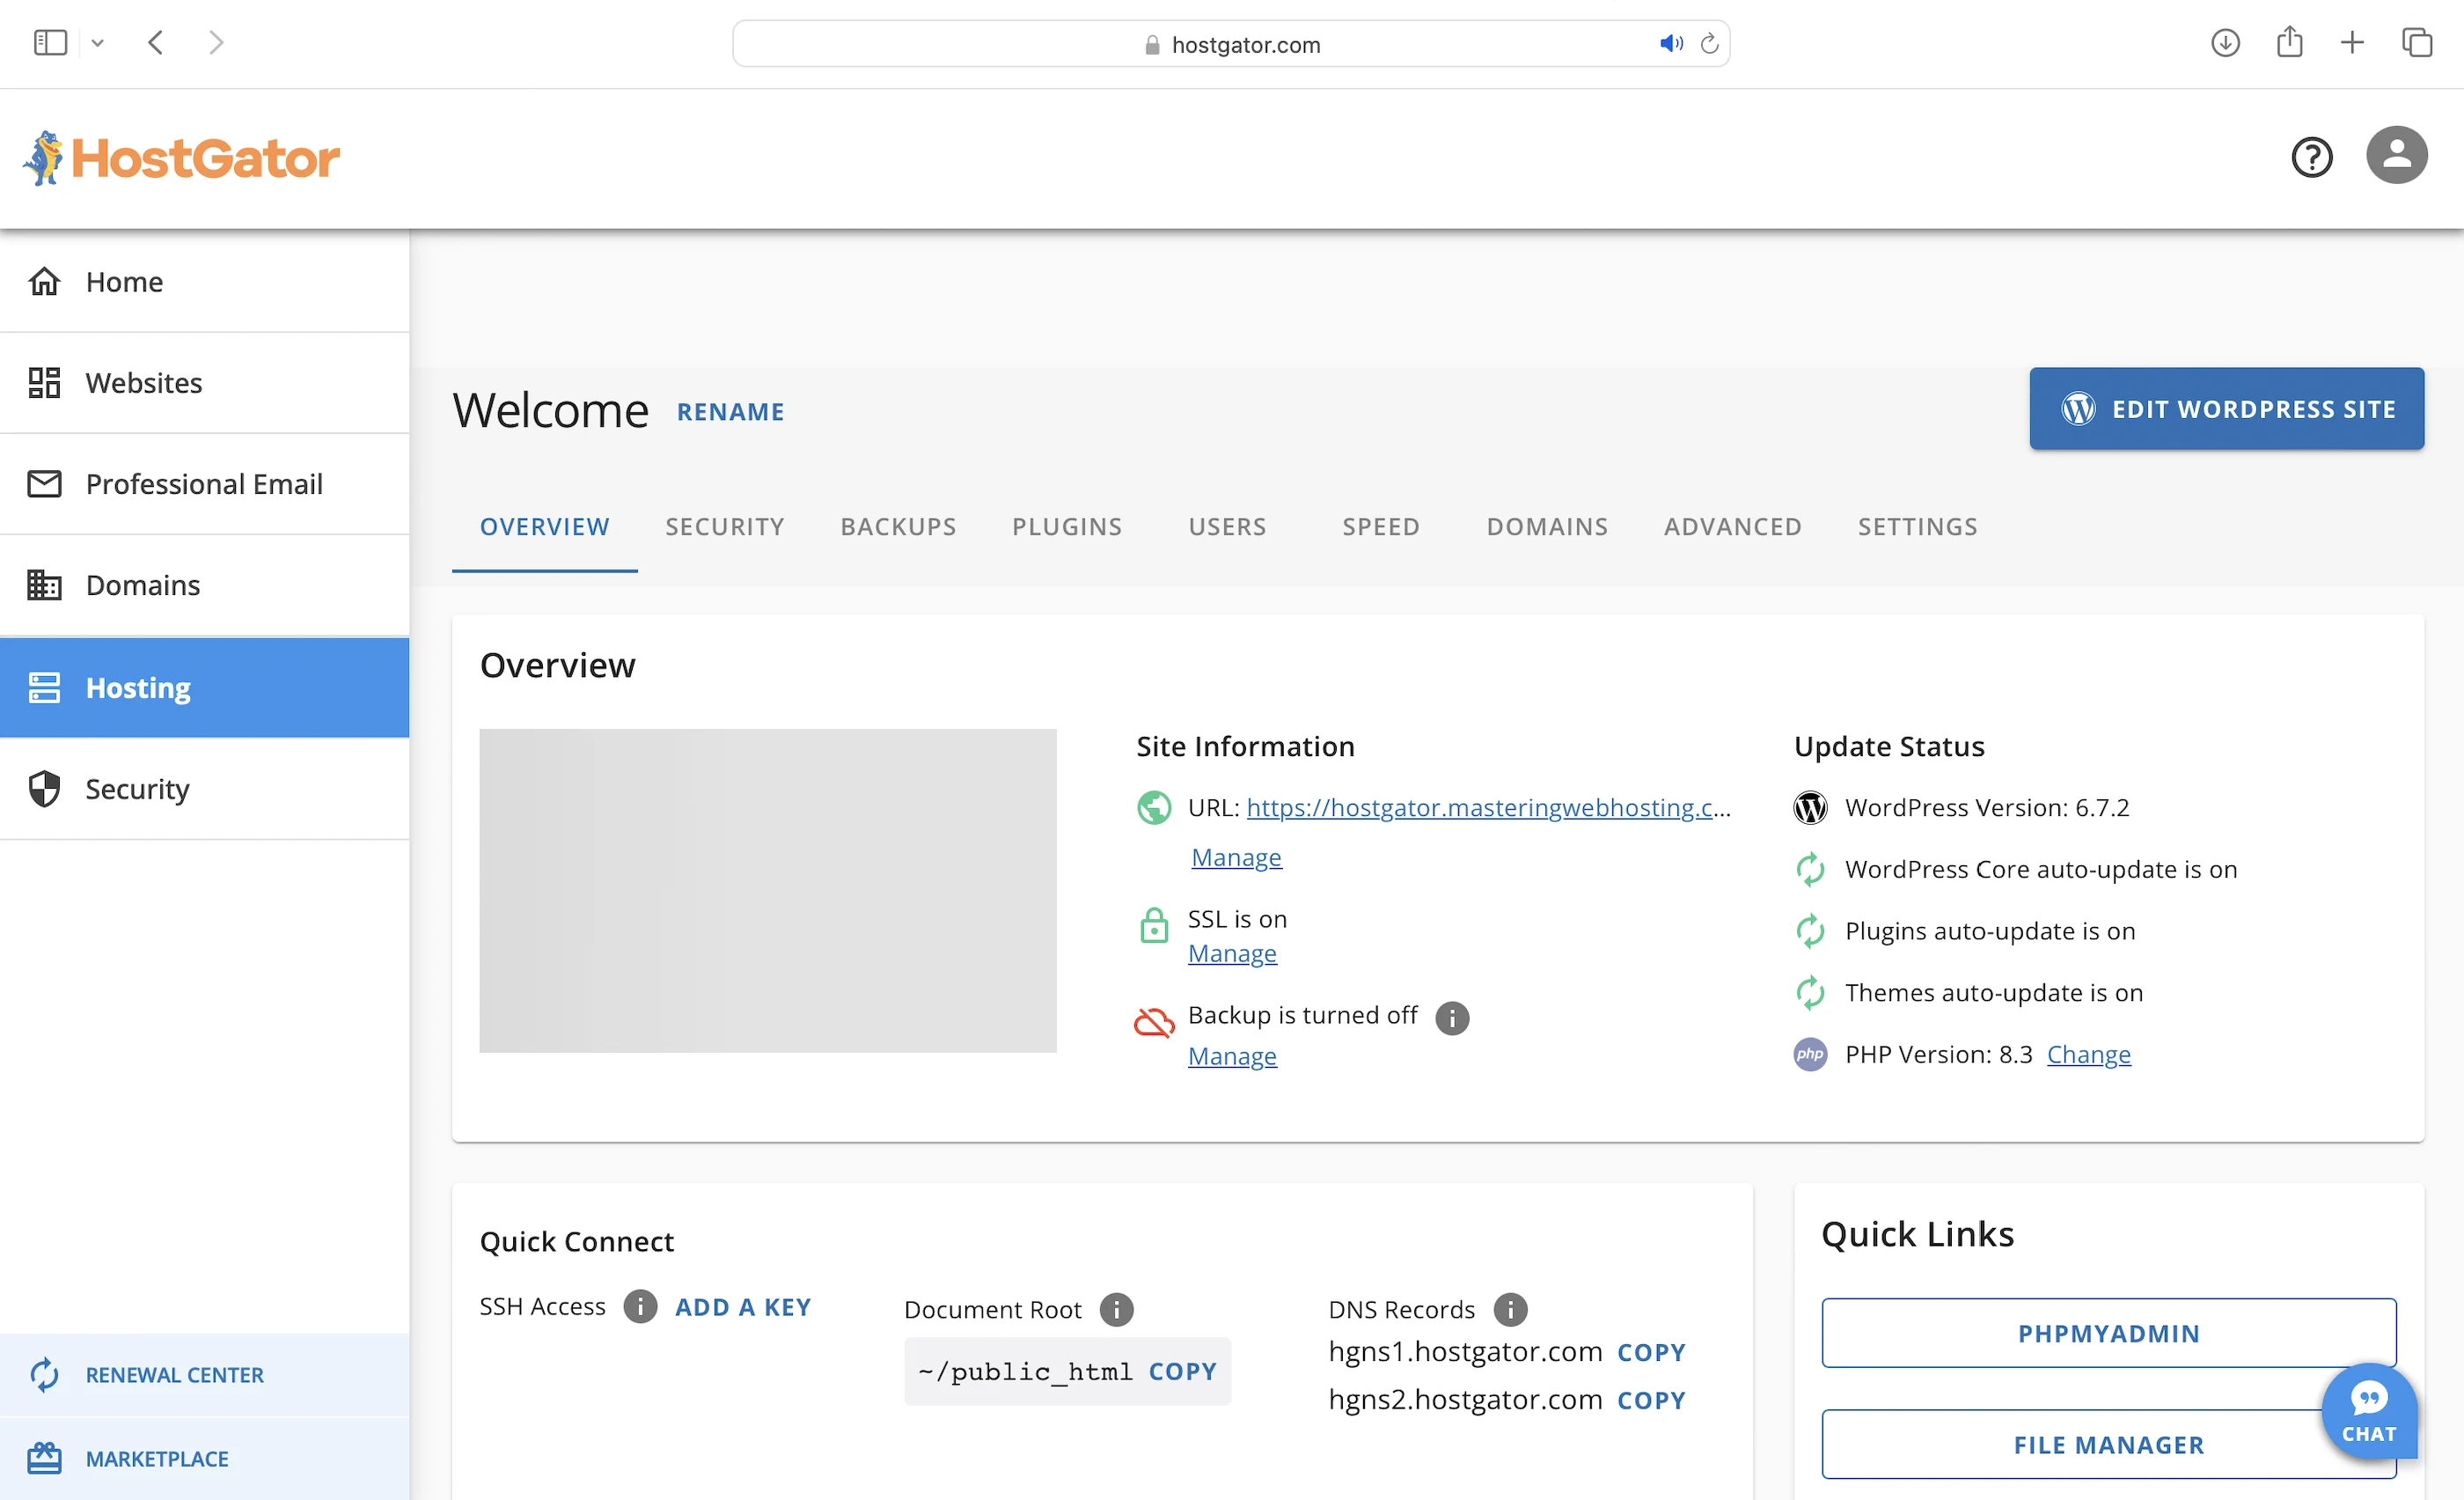Open the user account avatar icon
This screenshot has height=1500, width=2464.
pyautogui.click(x=2395, y=155)
